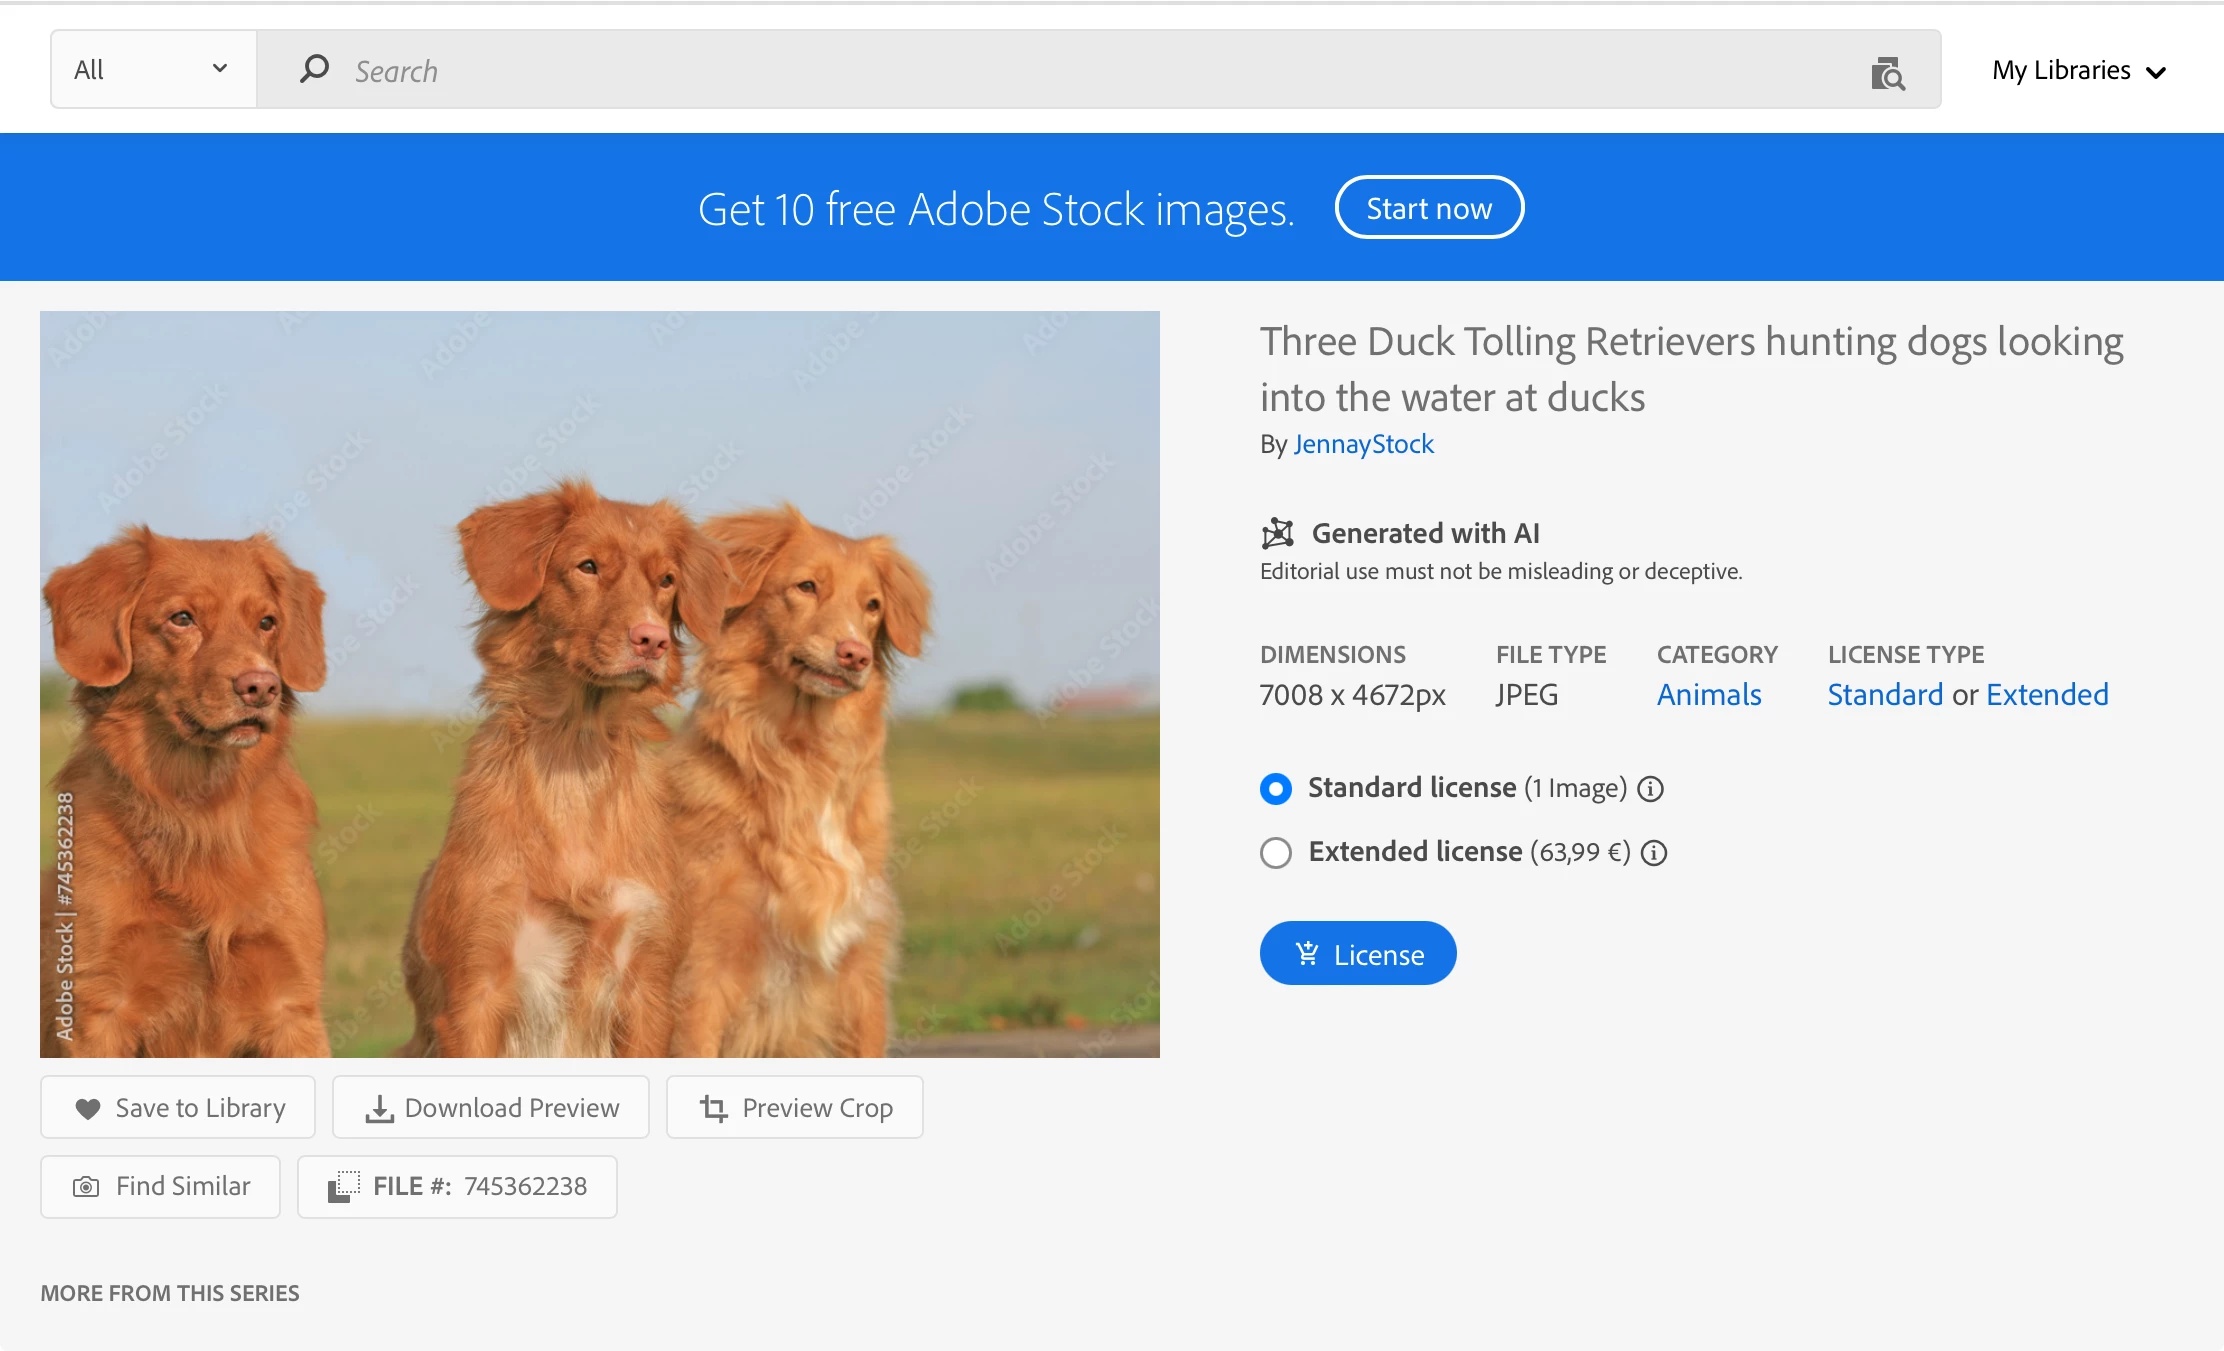
Task: Click Extended license info icon
Action: pos(1655,853)
